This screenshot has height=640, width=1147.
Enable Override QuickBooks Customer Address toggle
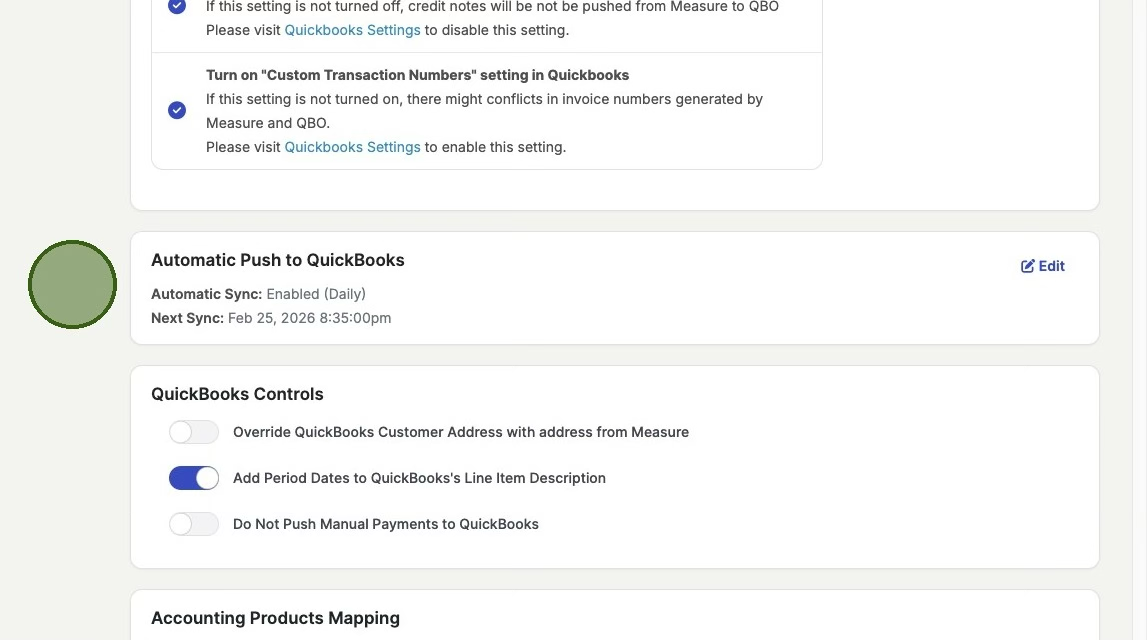(x=194, y=432)
